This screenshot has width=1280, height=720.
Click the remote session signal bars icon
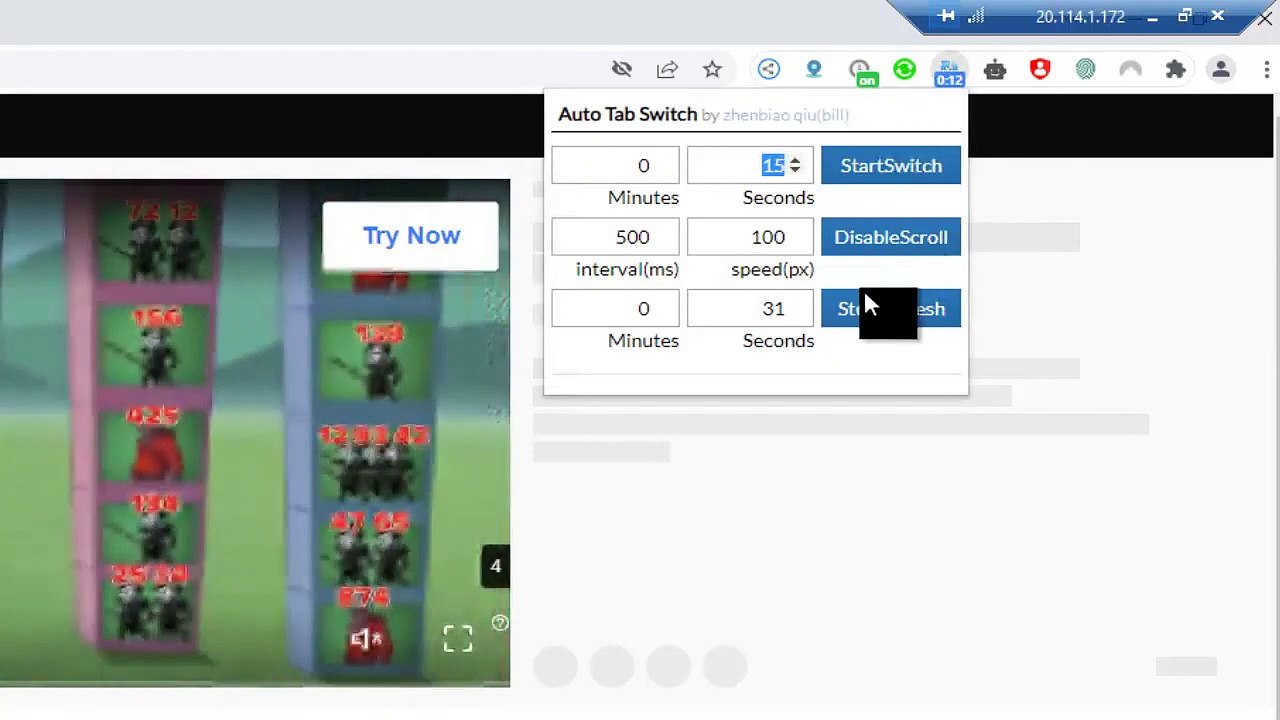(x=976, y=16)
